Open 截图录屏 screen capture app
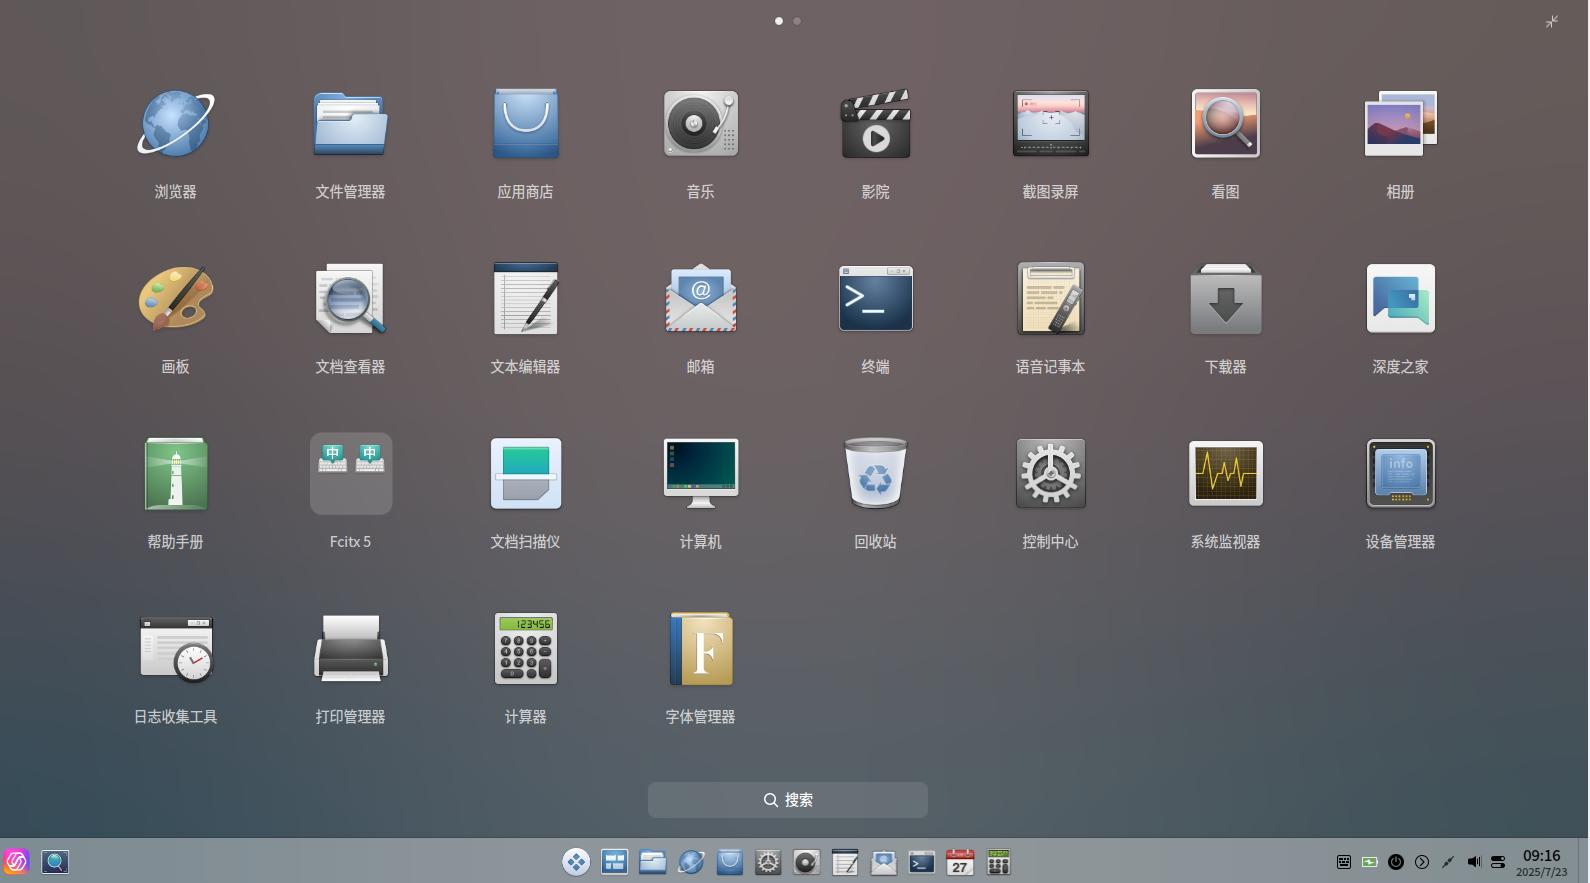This screenshot has height=883, width=1590. [1050, 124]
